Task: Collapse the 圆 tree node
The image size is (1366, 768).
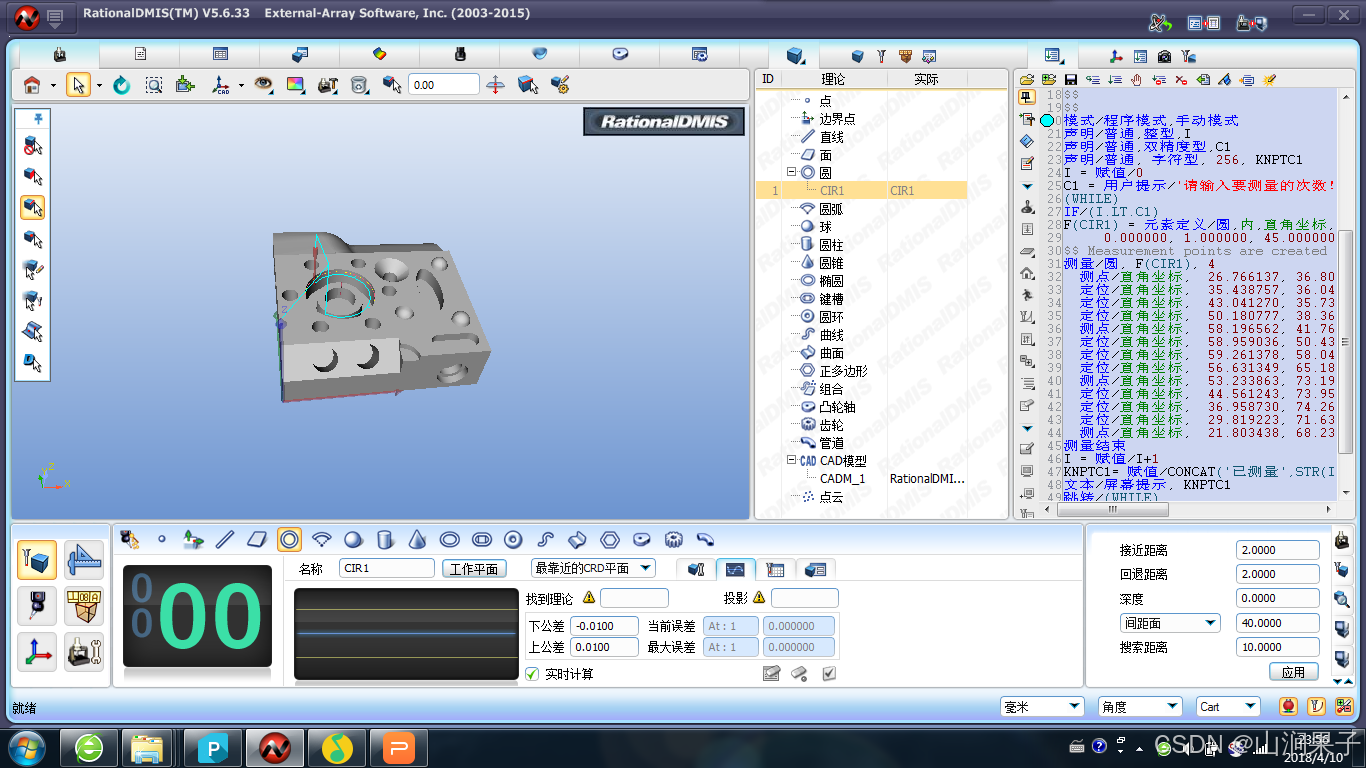Action: tap(792, 172)
